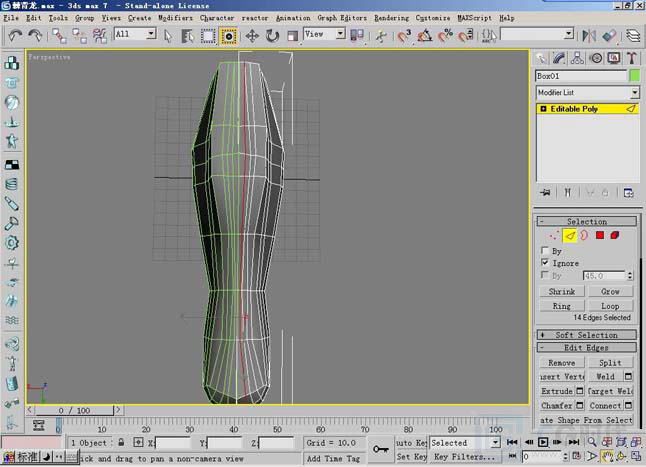Viewport: 646px width, 467px height.
Task: Open Select by Name tool
Action: point(187,36)
